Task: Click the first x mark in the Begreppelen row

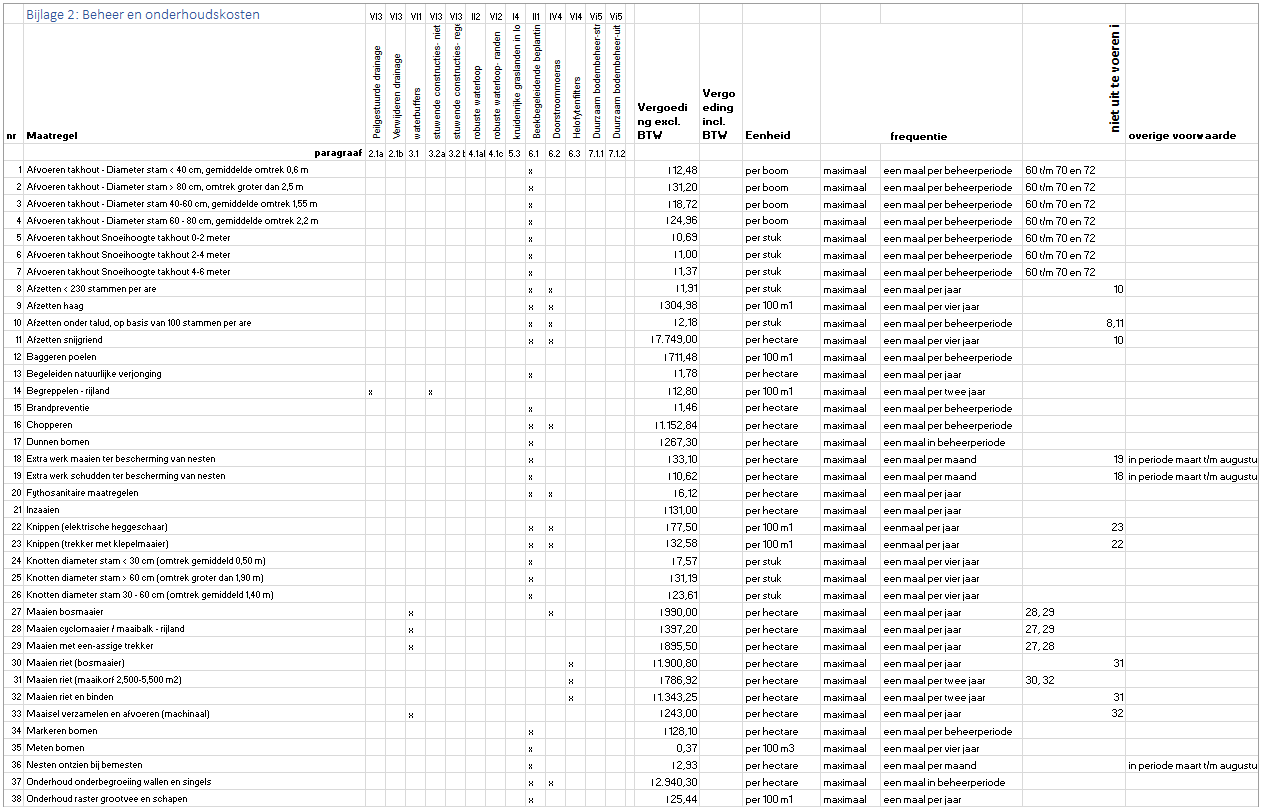Action: [370, 392]
